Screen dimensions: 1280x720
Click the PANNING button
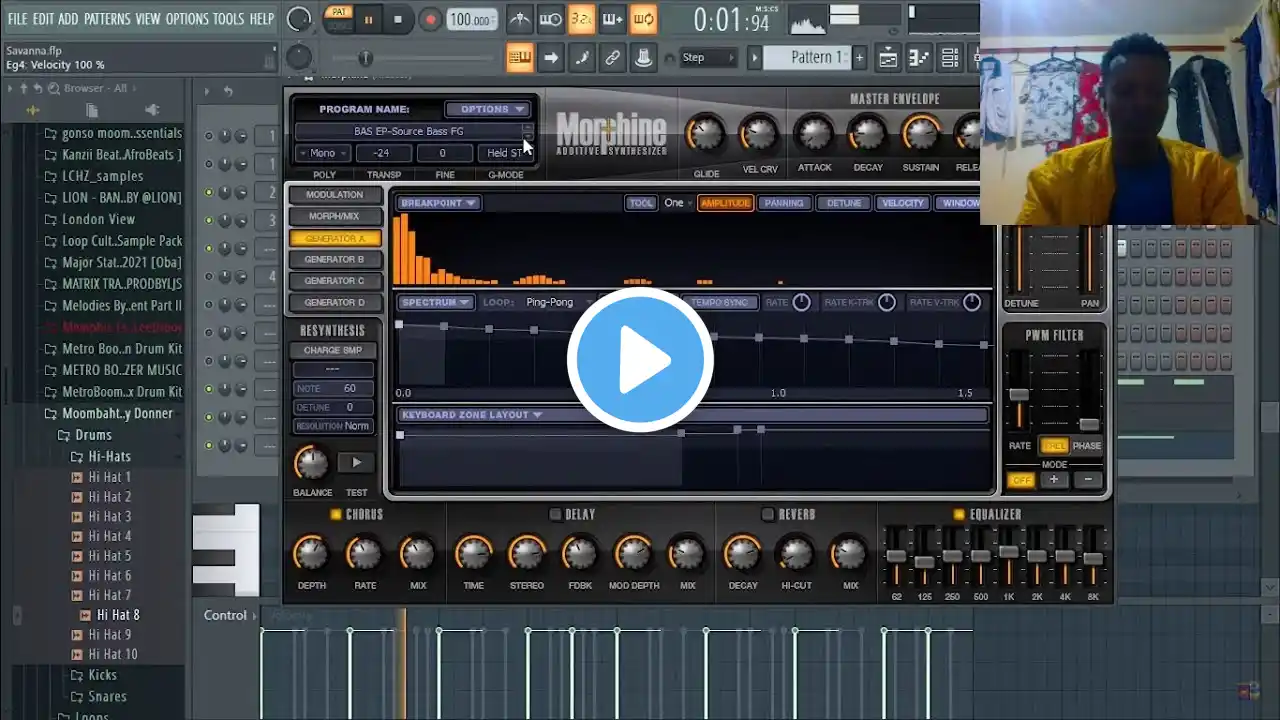(x=784, y=203)
